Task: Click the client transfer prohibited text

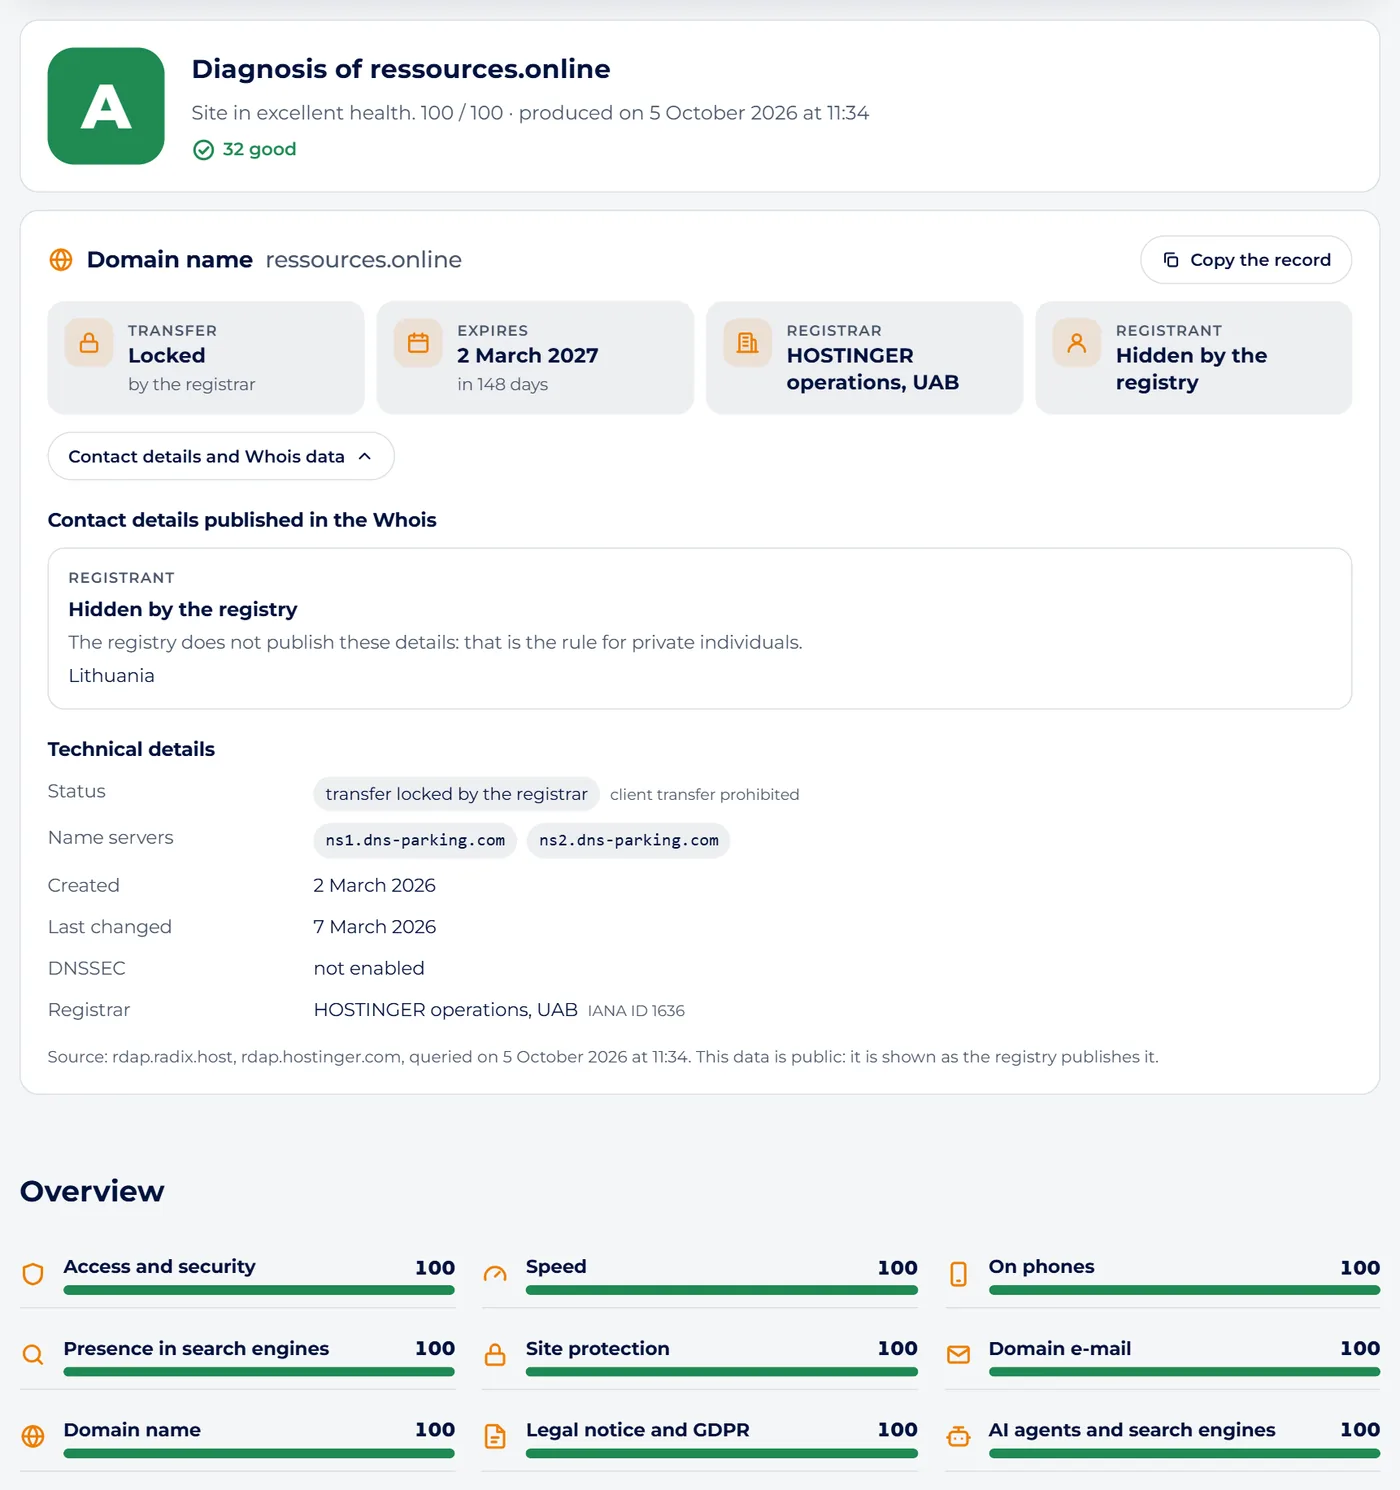Action: (705, 794)
